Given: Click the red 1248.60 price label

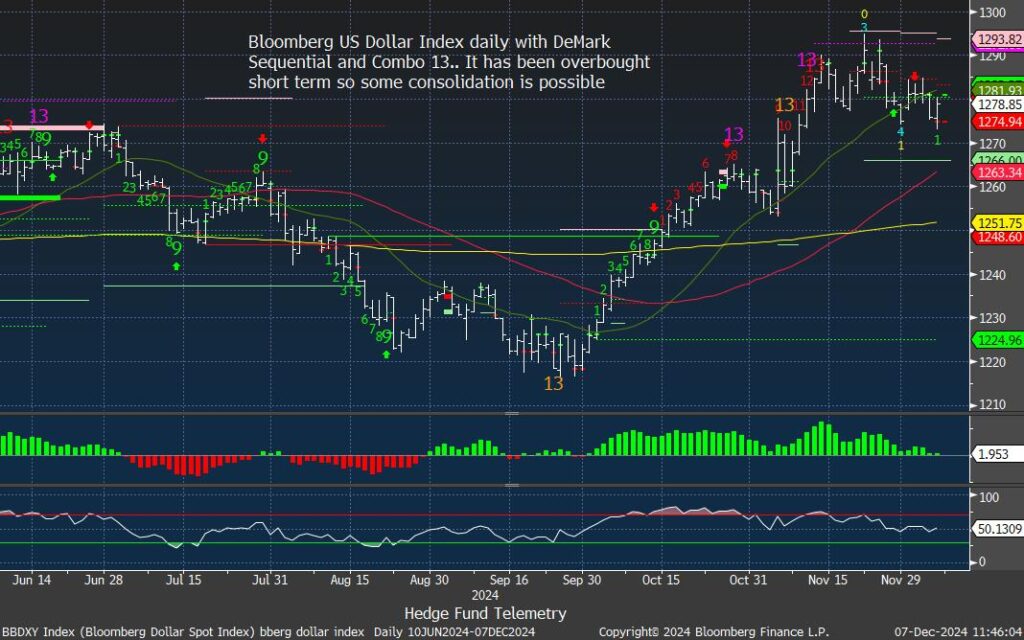Looking at the screenshot, I should point(999,237).
